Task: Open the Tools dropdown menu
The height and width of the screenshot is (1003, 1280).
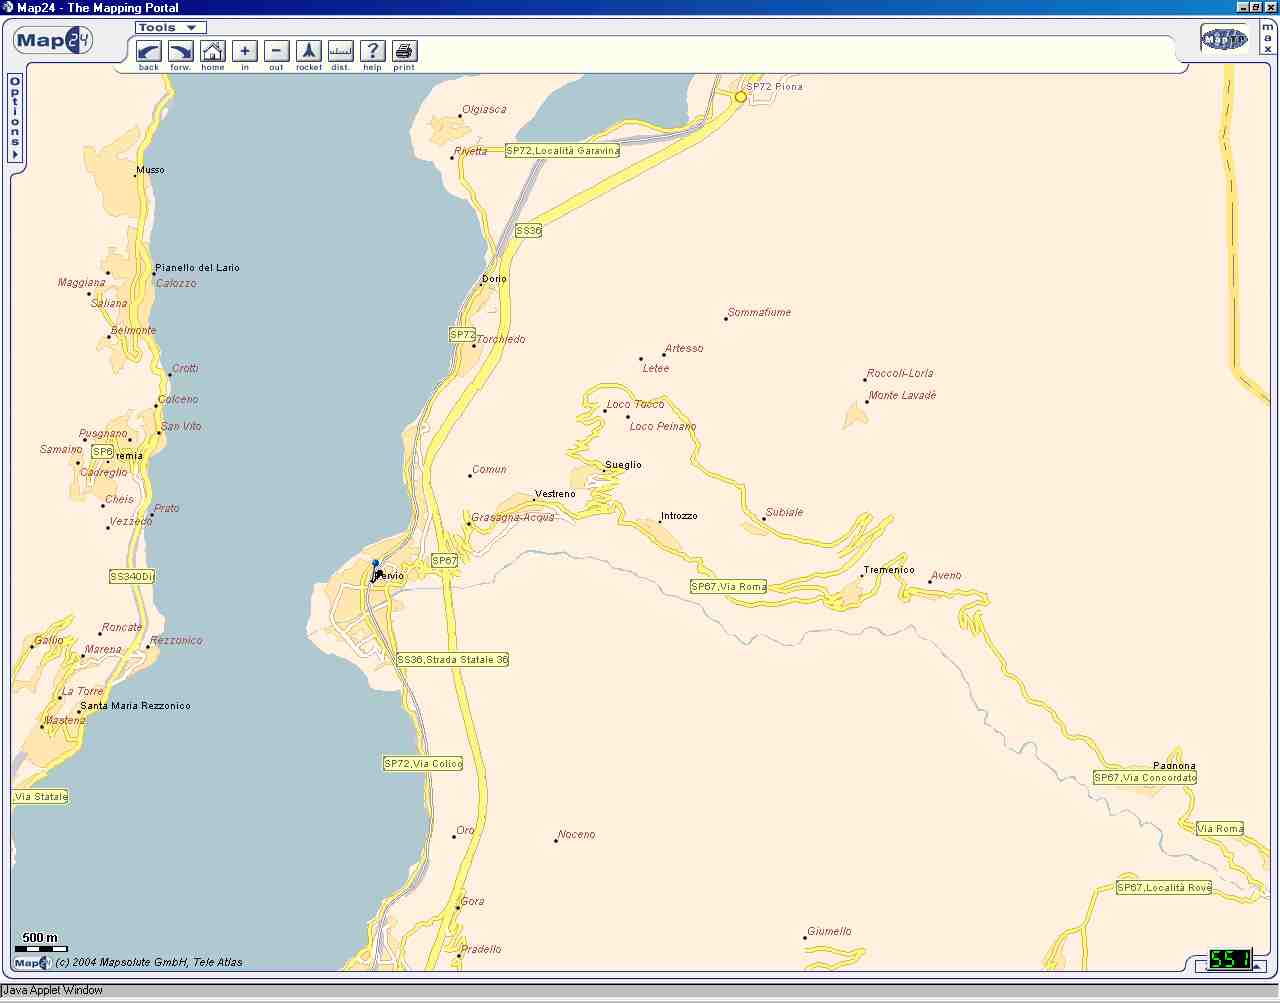Action: click(x=170, y=28)
